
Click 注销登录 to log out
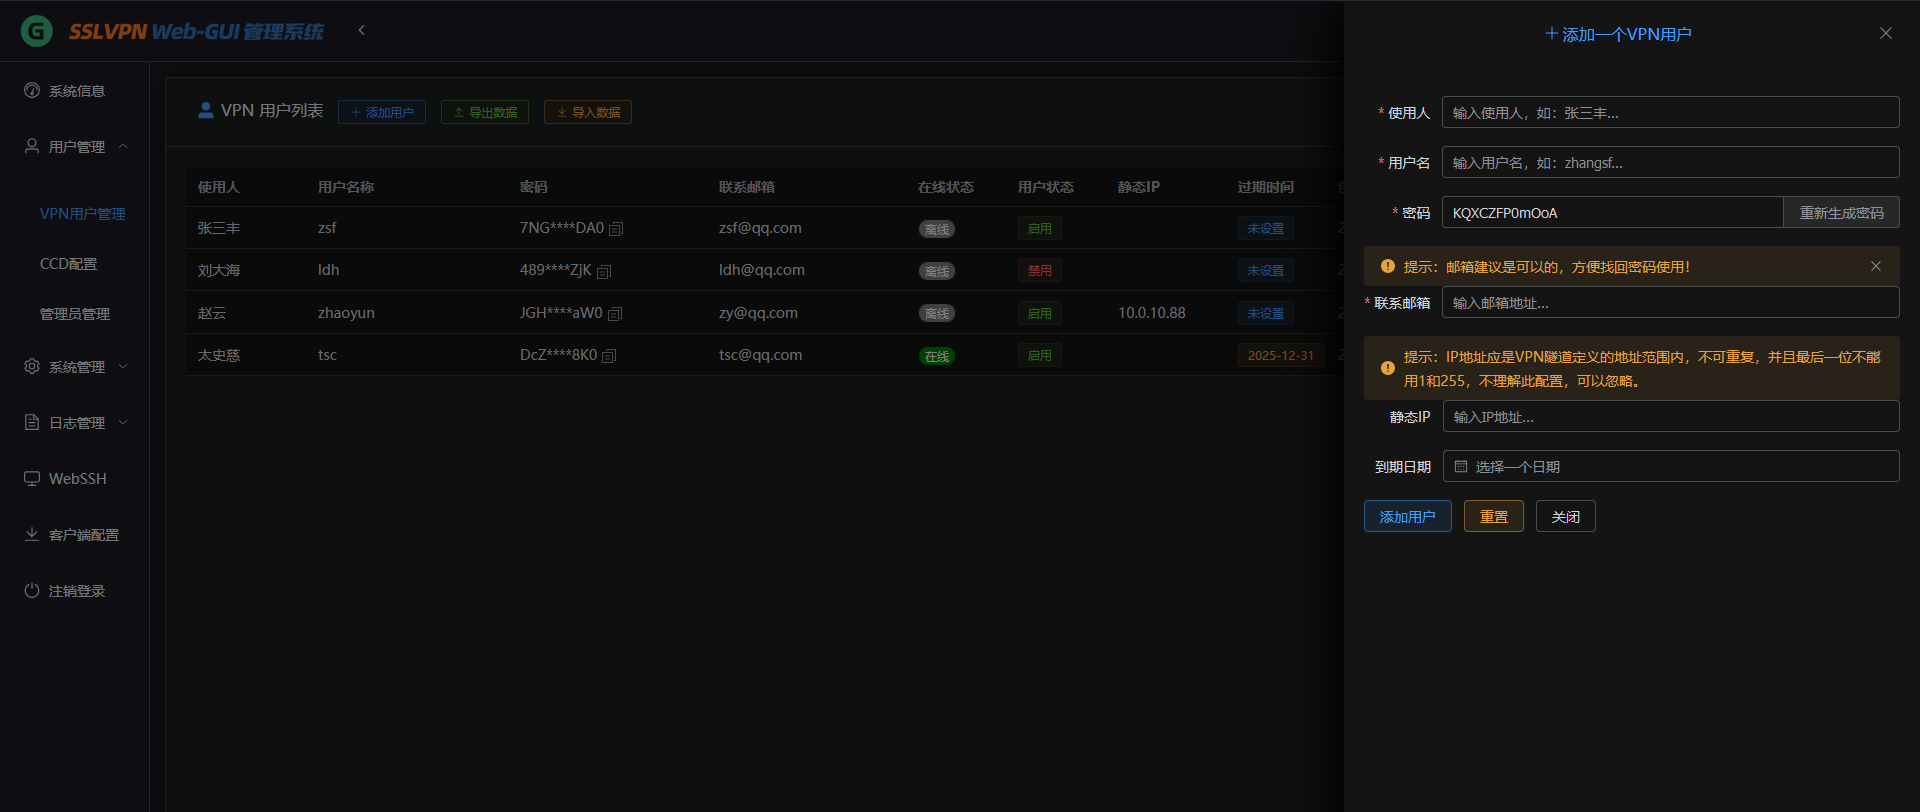(x=74, y=591)
